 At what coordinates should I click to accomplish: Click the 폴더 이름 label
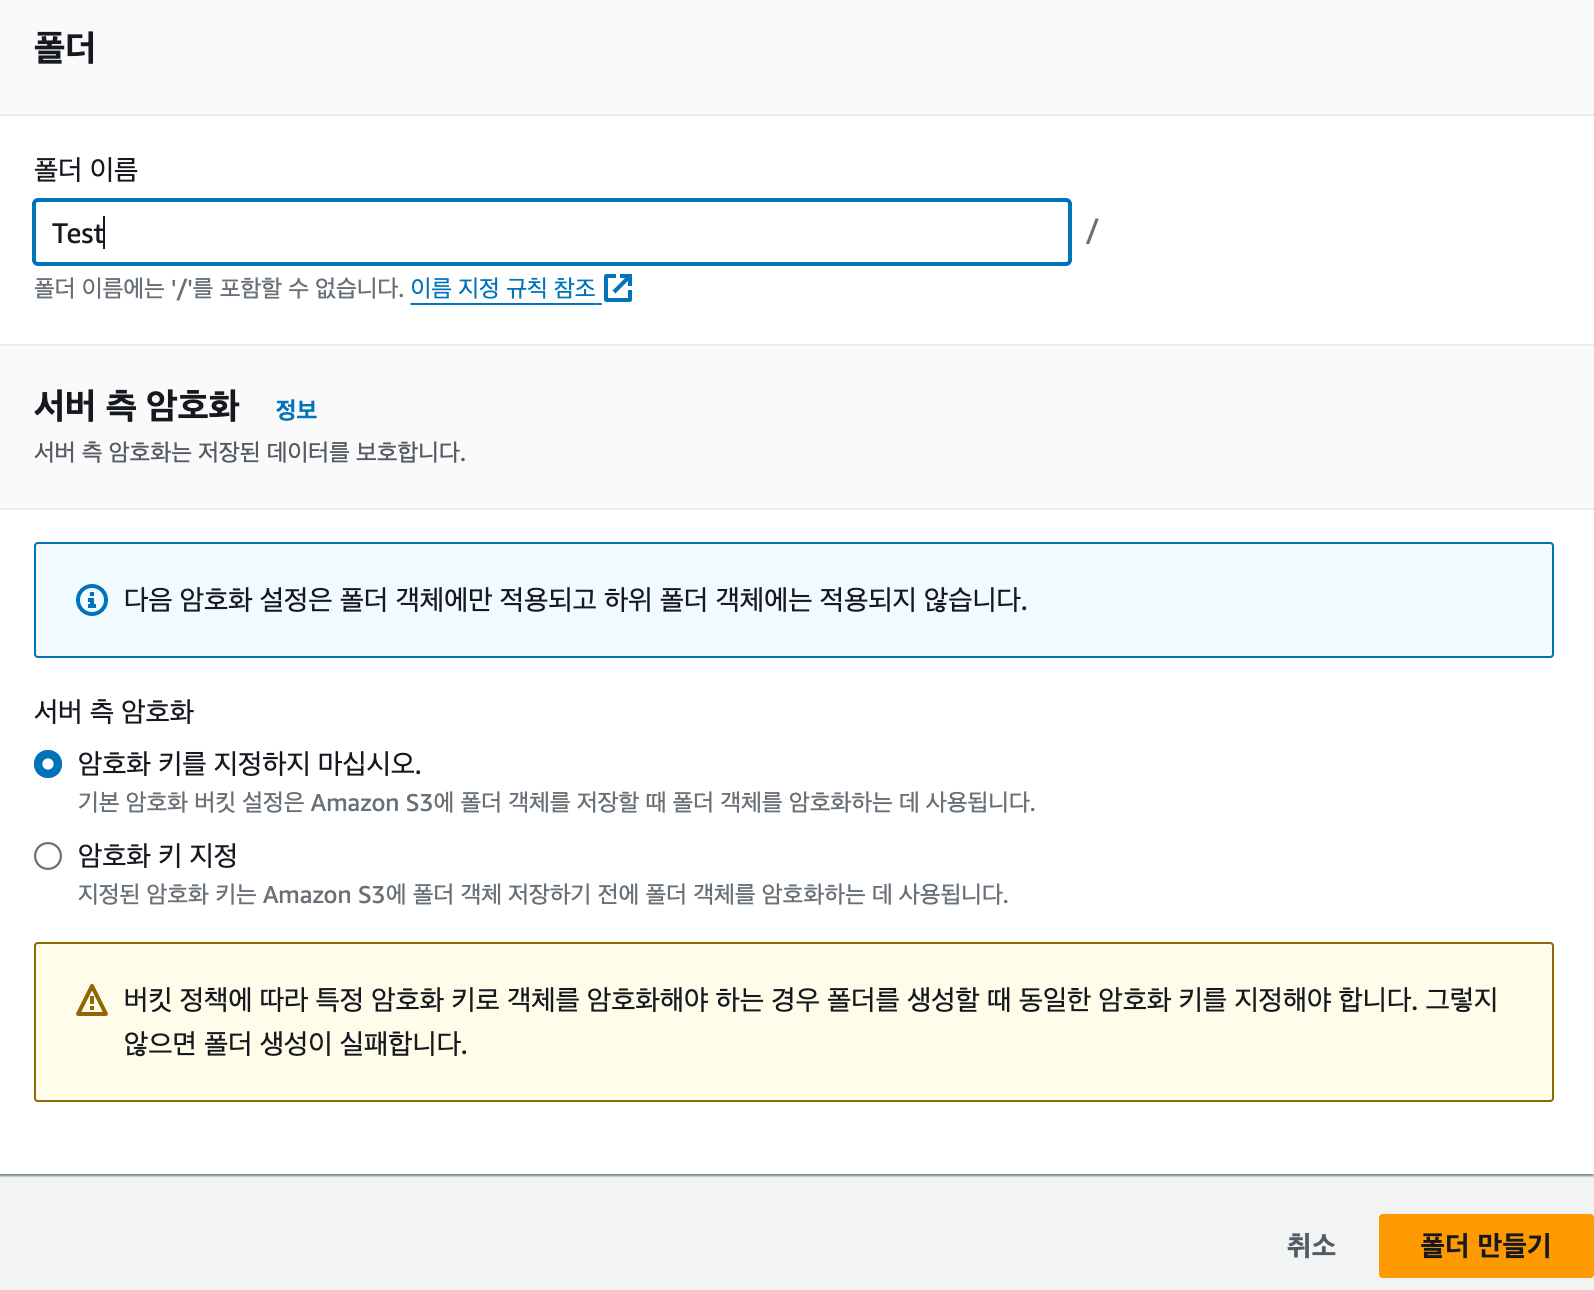pos(86,169)
